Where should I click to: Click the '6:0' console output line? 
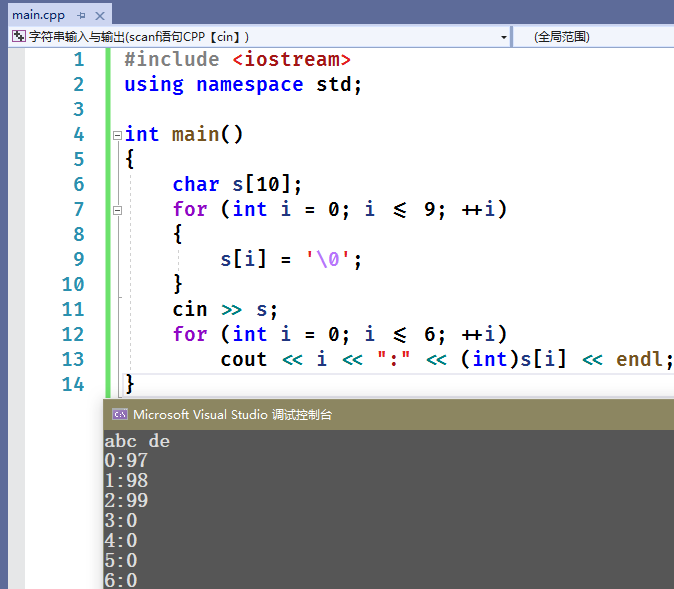tap(121, 580)
